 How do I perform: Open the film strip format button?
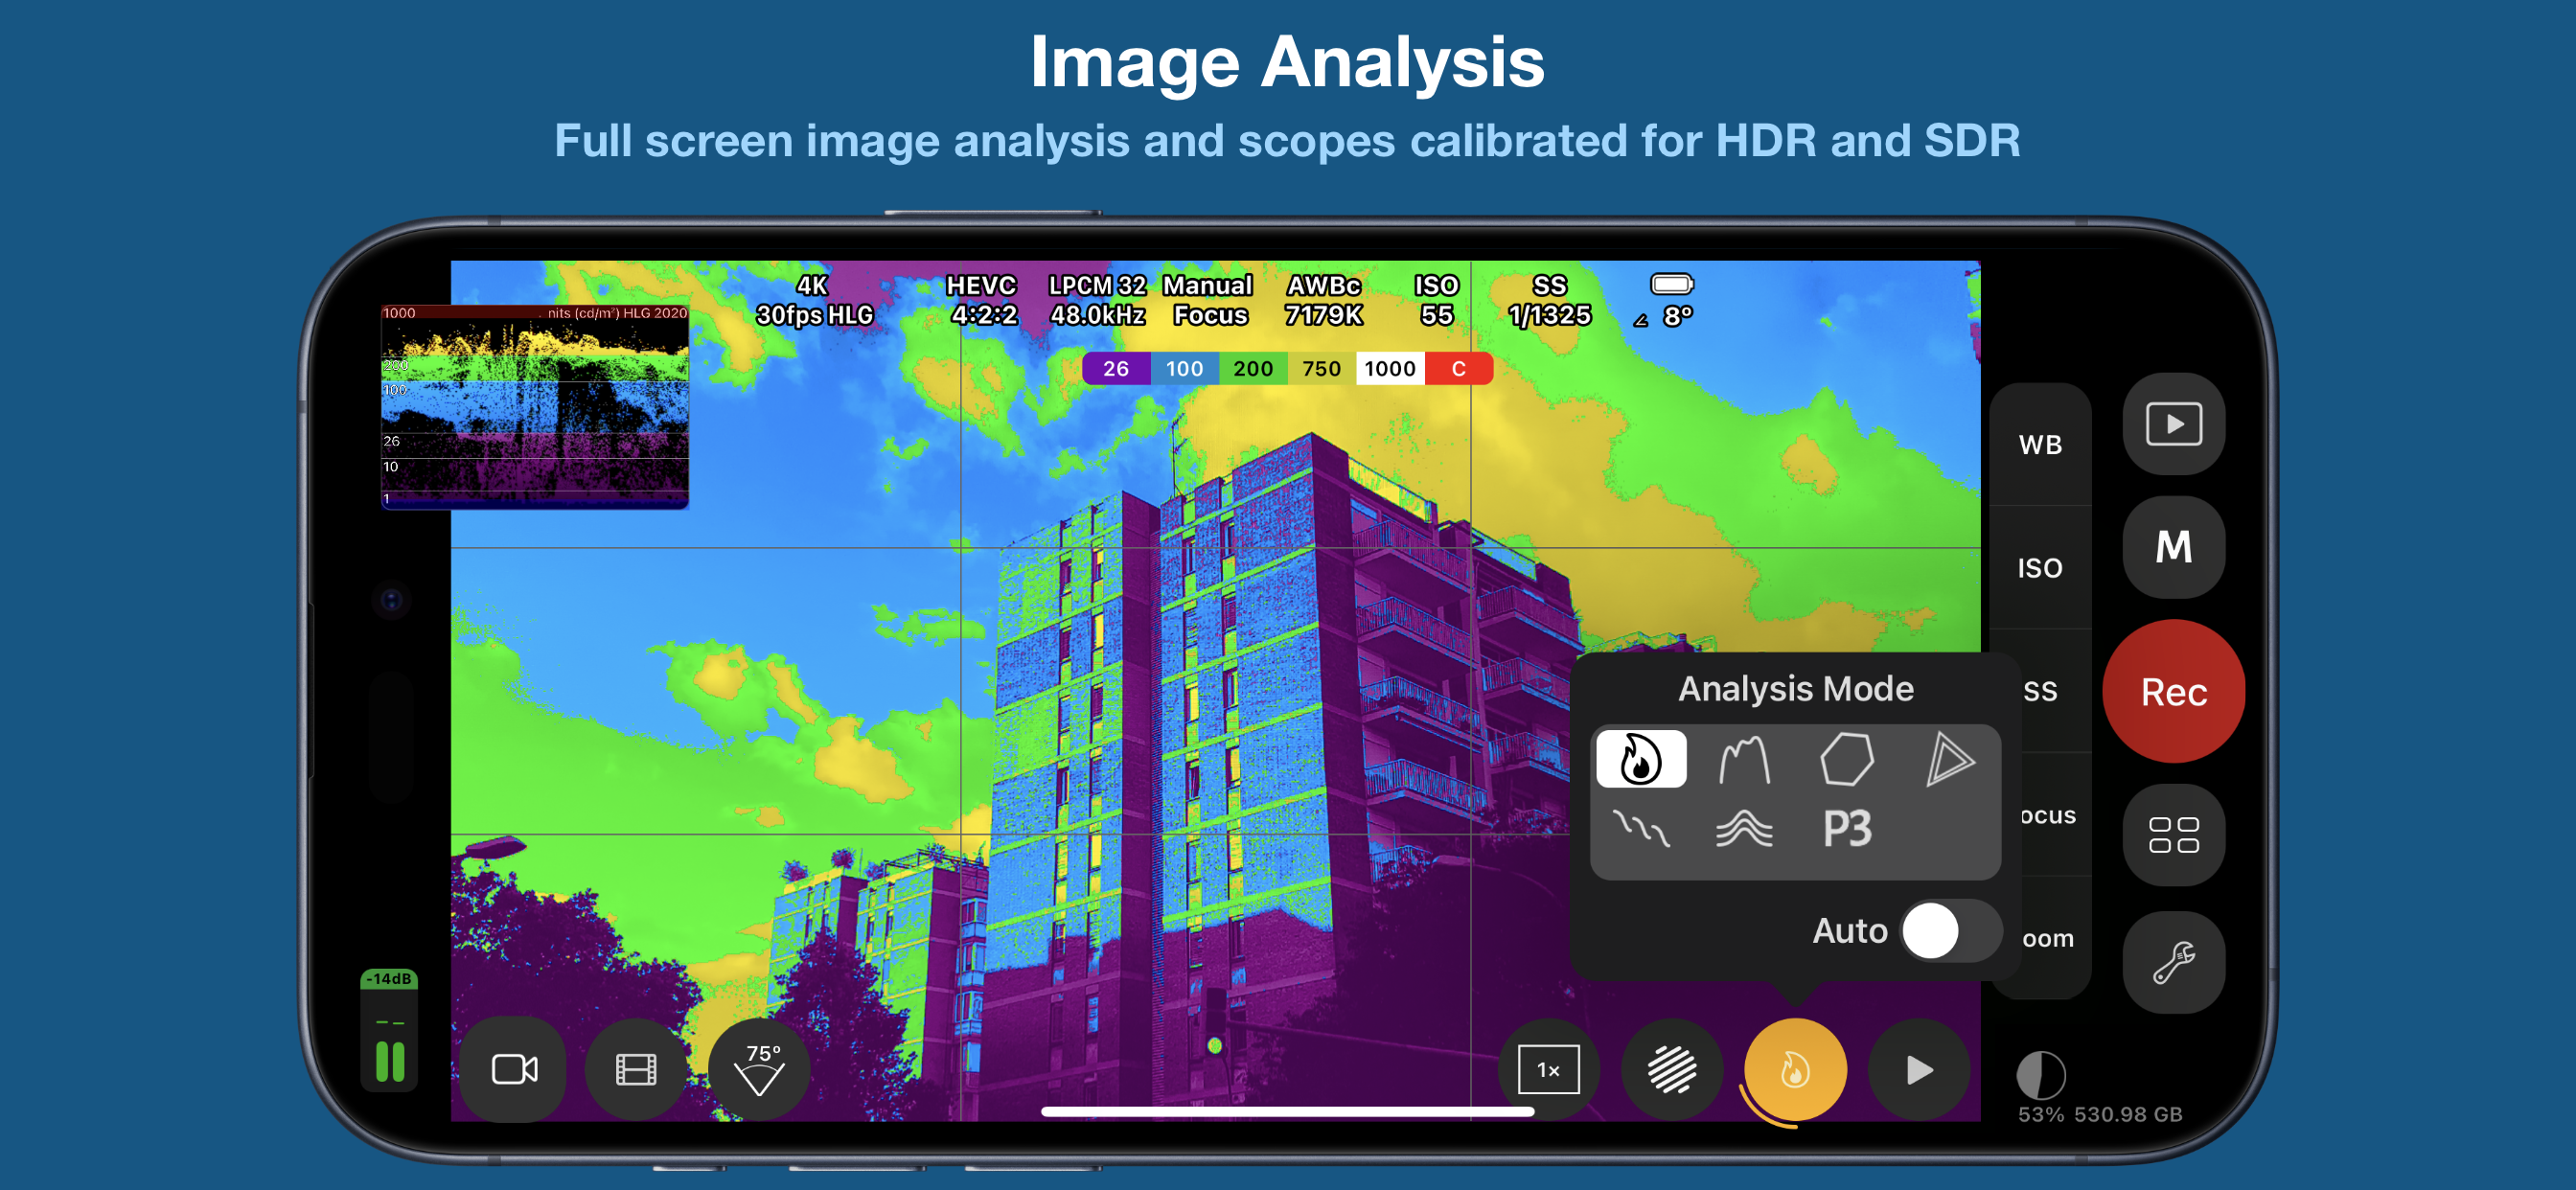click(x=636, y=1069)
